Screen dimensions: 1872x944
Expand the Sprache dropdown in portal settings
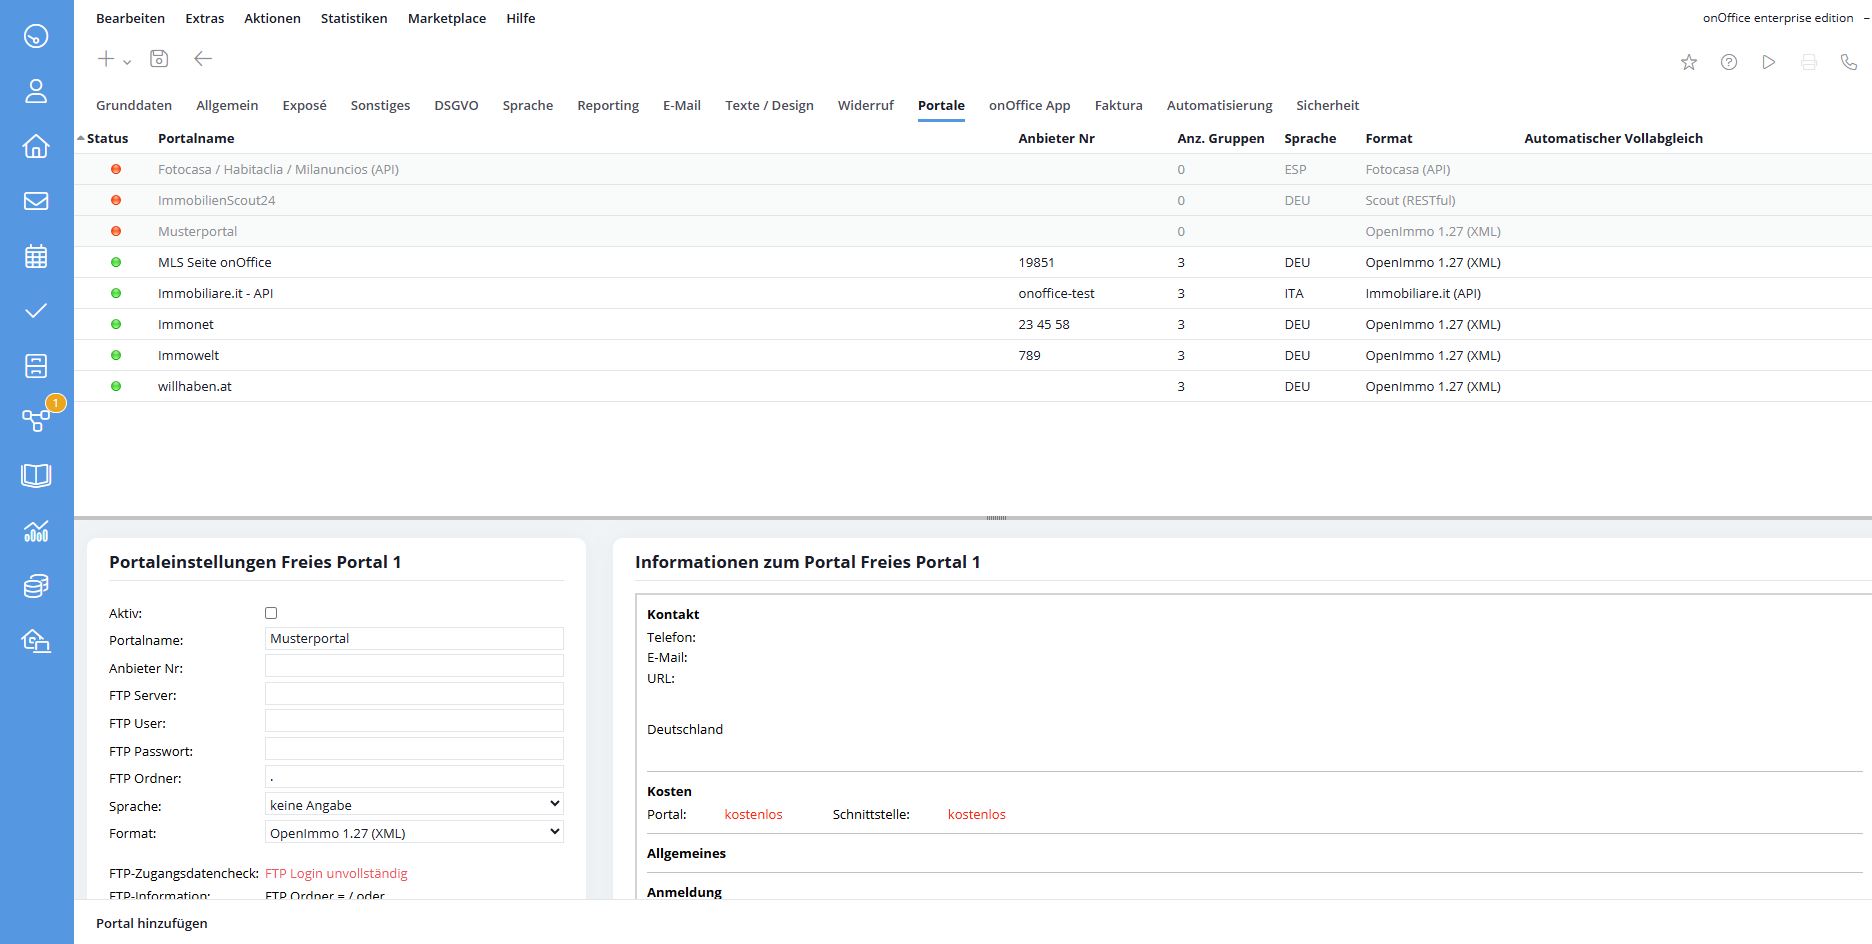click(x=414, y=805)
